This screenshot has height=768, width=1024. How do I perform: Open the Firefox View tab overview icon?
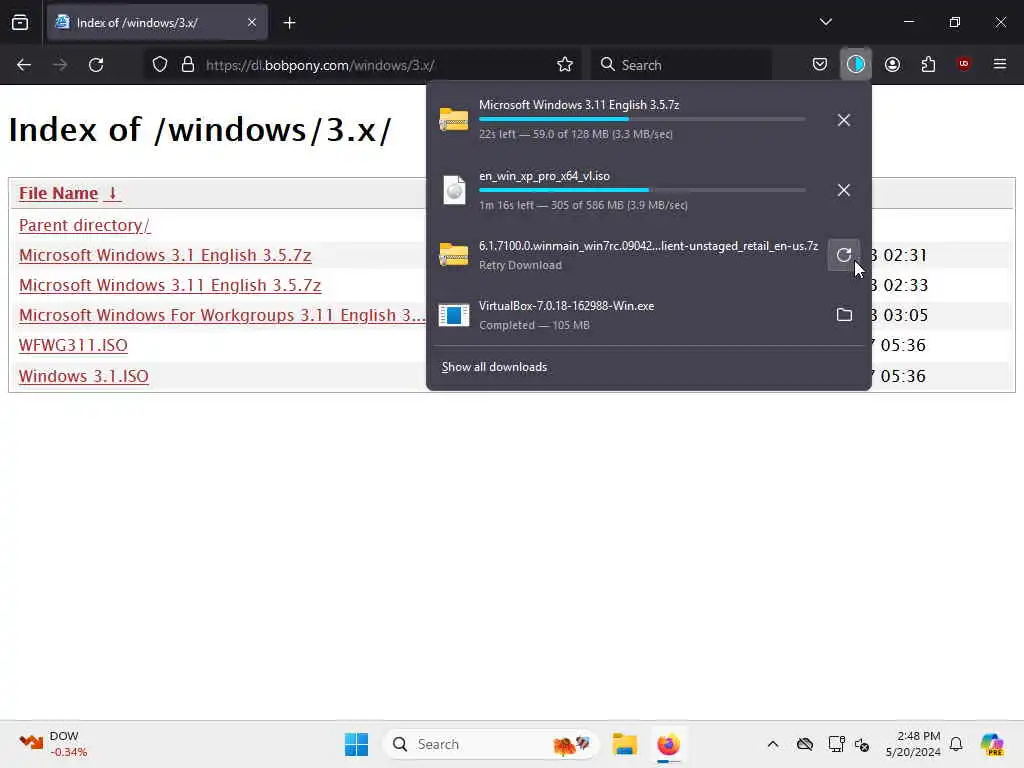20,22
